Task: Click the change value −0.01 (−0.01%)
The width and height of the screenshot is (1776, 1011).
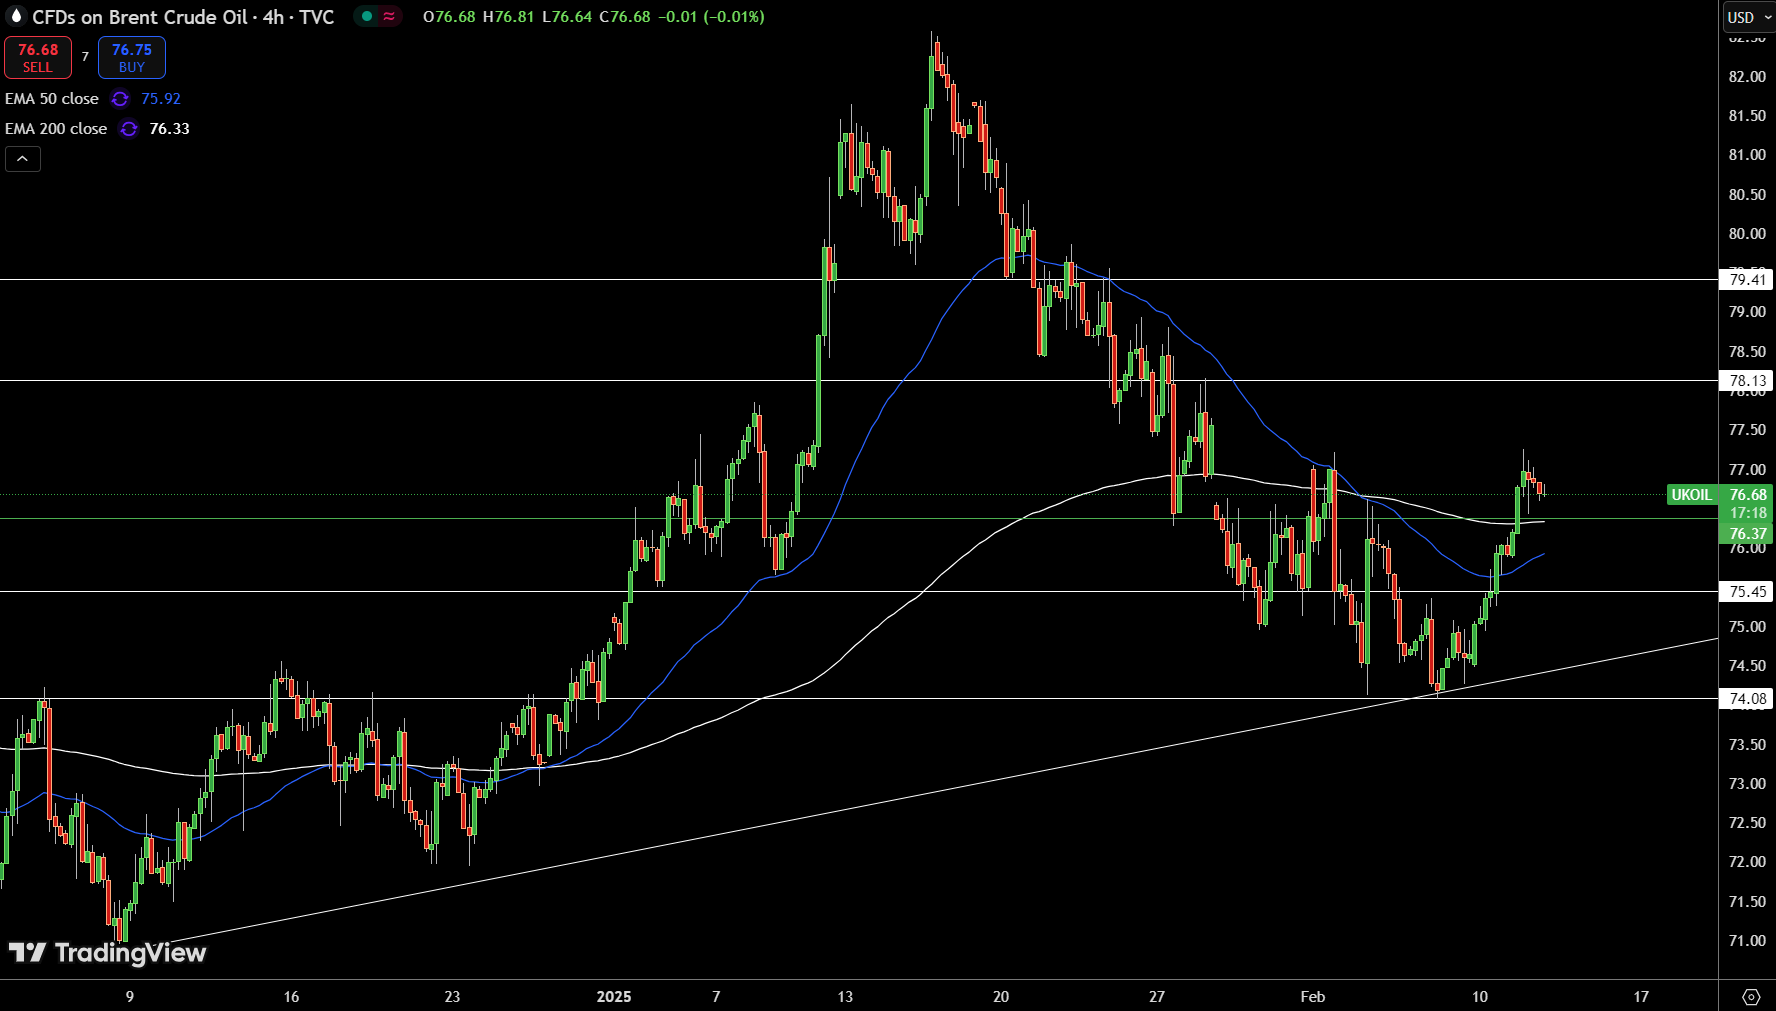Action: tap(711, 17)
